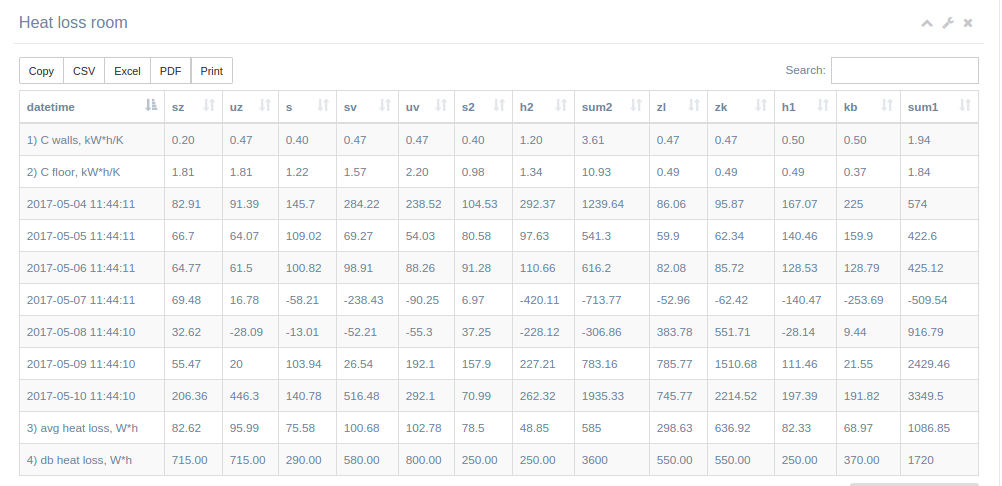Sort by uz column icon
1002x486 pixels.
click(x=265, y=106)
